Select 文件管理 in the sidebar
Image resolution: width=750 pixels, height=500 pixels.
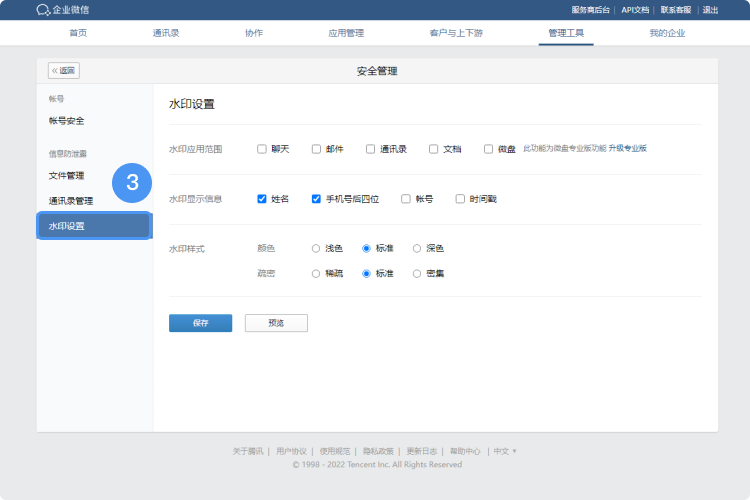[67, 176]
